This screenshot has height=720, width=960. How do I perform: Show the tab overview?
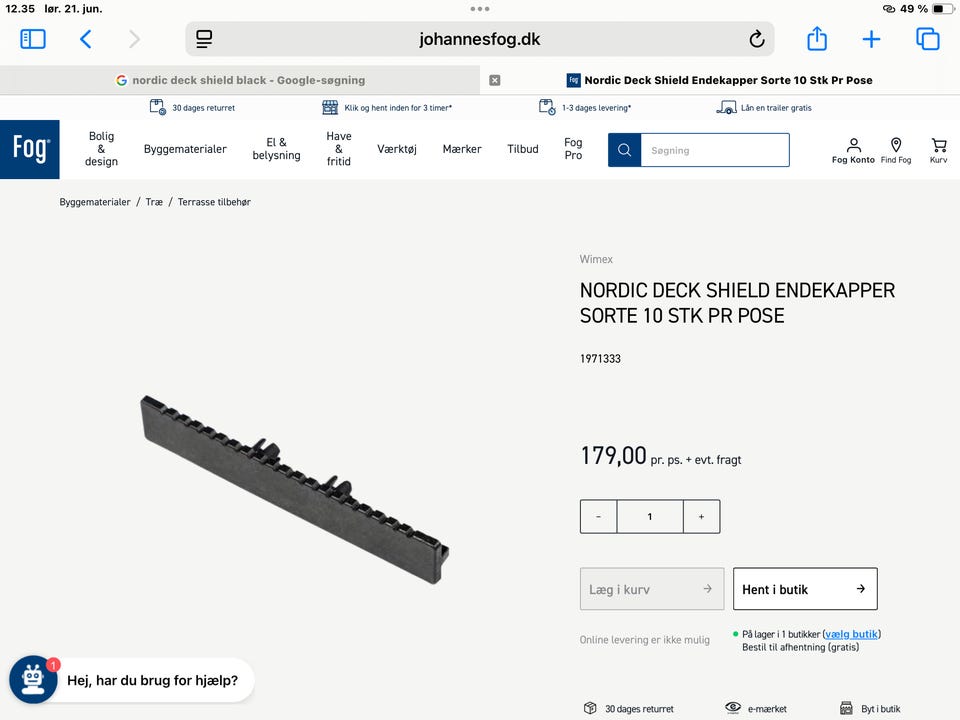(x=927, y=39)
